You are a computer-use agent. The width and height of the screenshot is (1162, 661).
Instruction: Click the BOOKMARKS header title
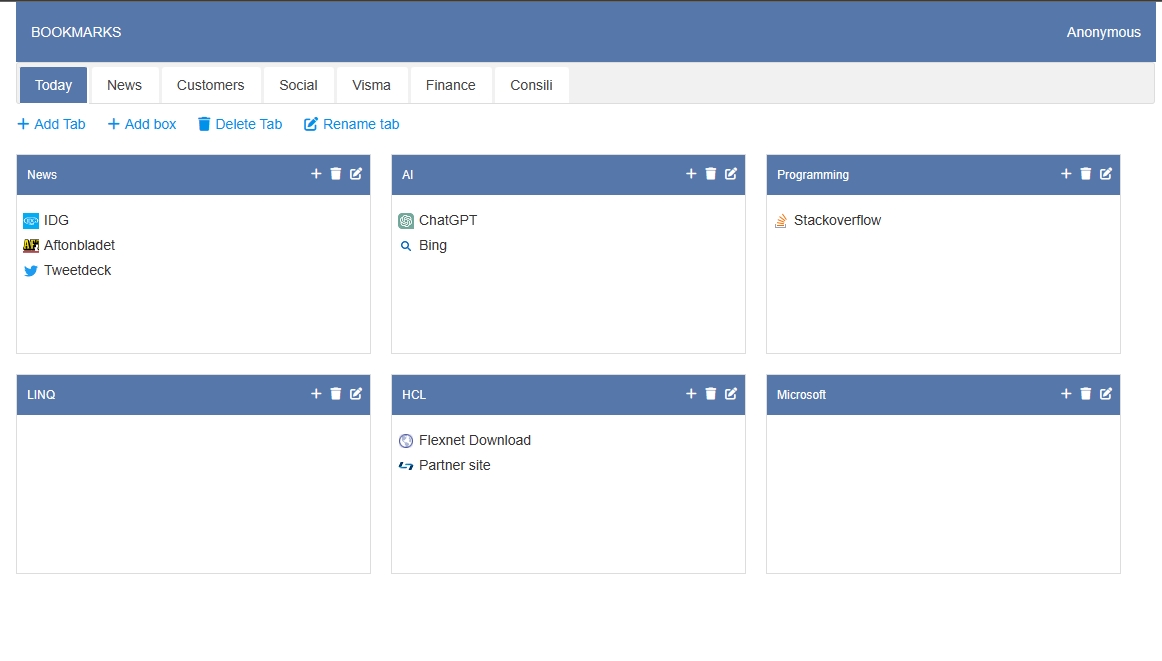76,33
